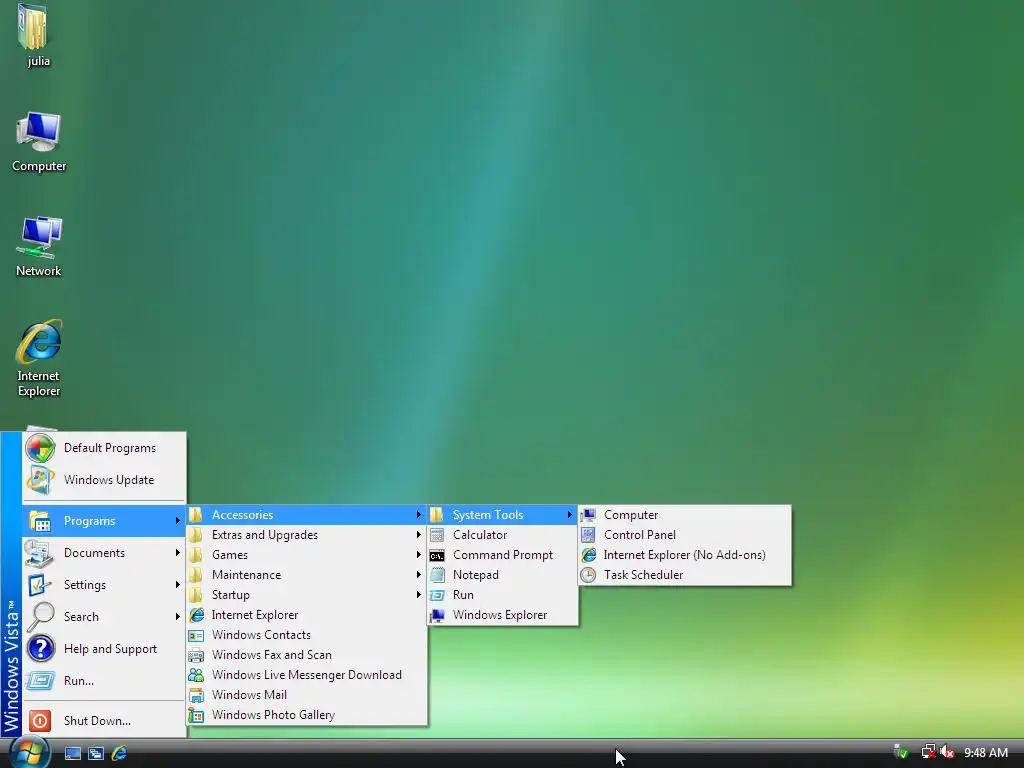The image size is (1024, 768).
Task: Select the Internet Explorer desktop icon
Action: (39, 358)
